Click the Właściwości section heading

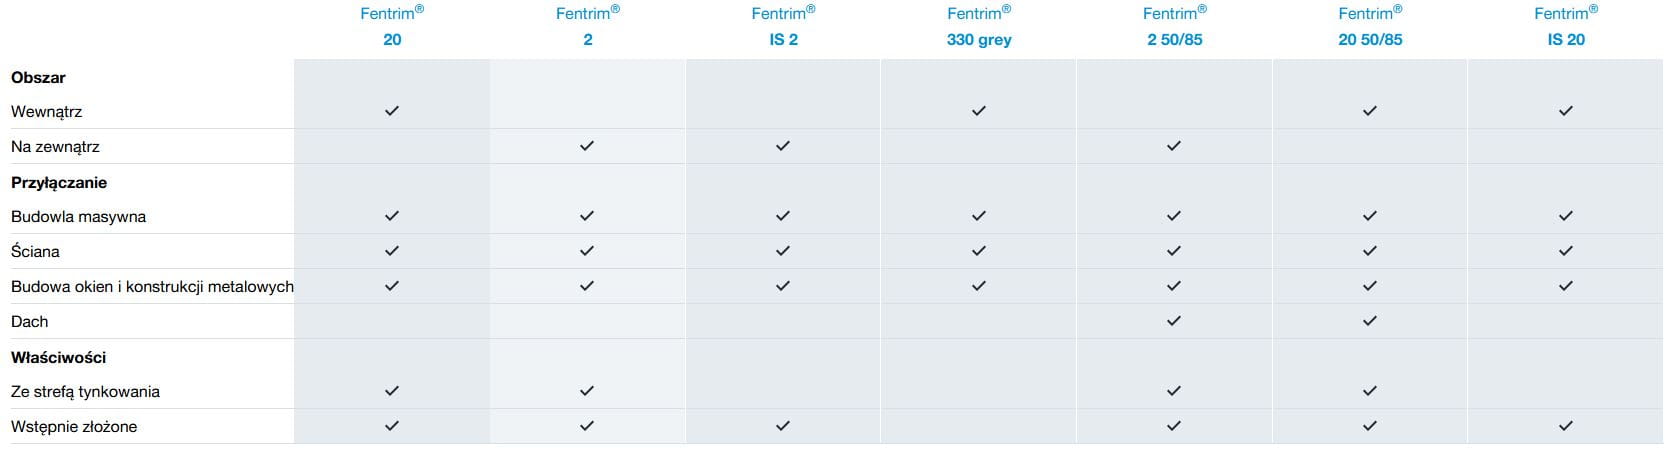click(x=58, y=357)
